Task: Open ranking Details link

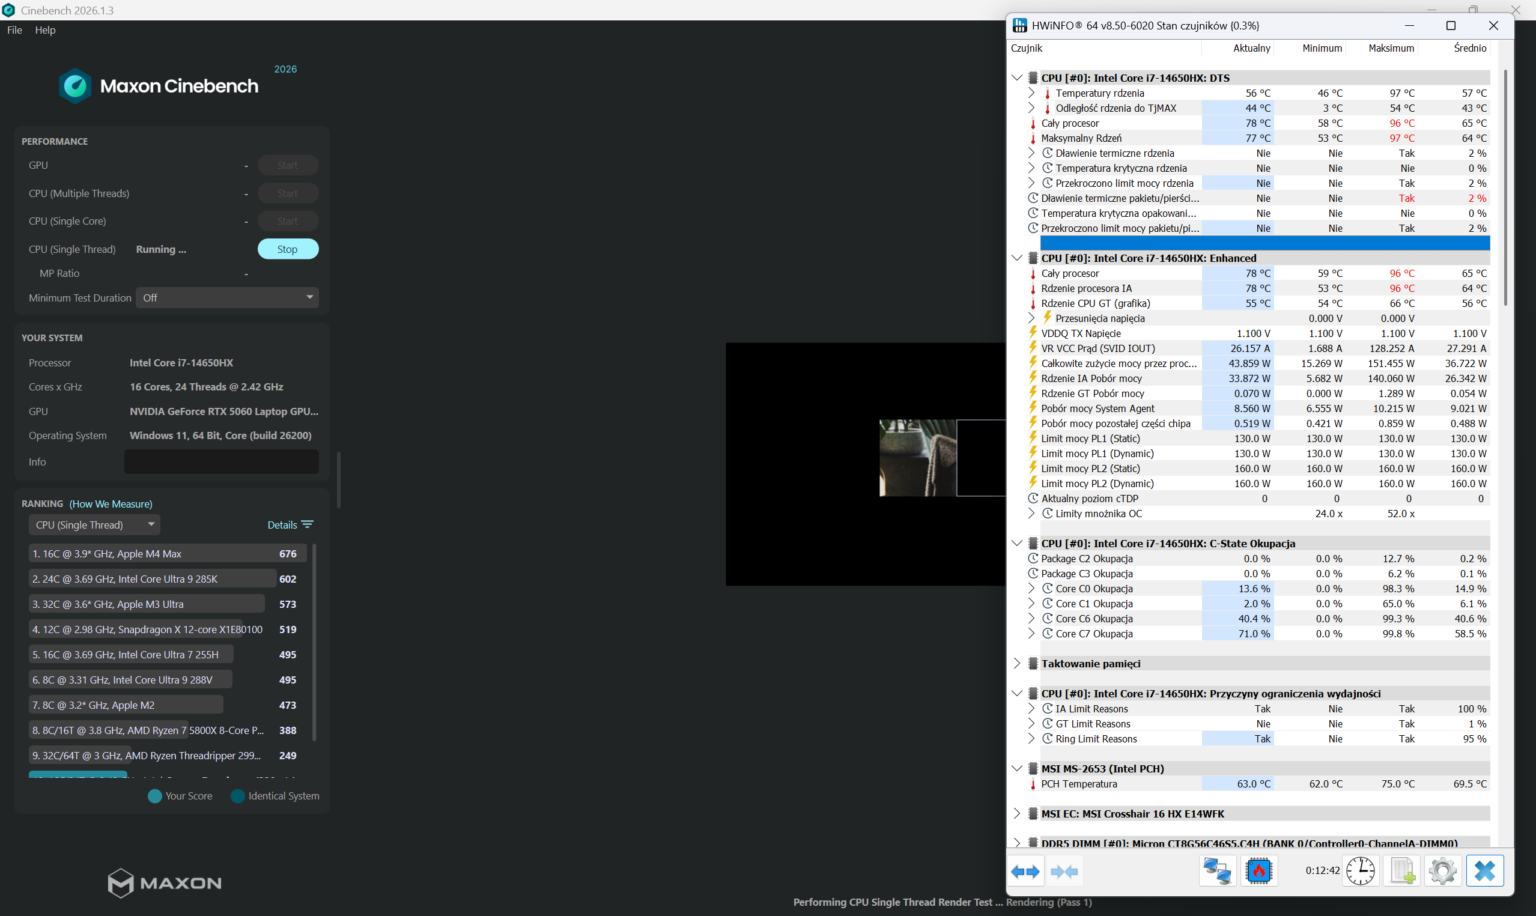Action: tap(282, 525)
